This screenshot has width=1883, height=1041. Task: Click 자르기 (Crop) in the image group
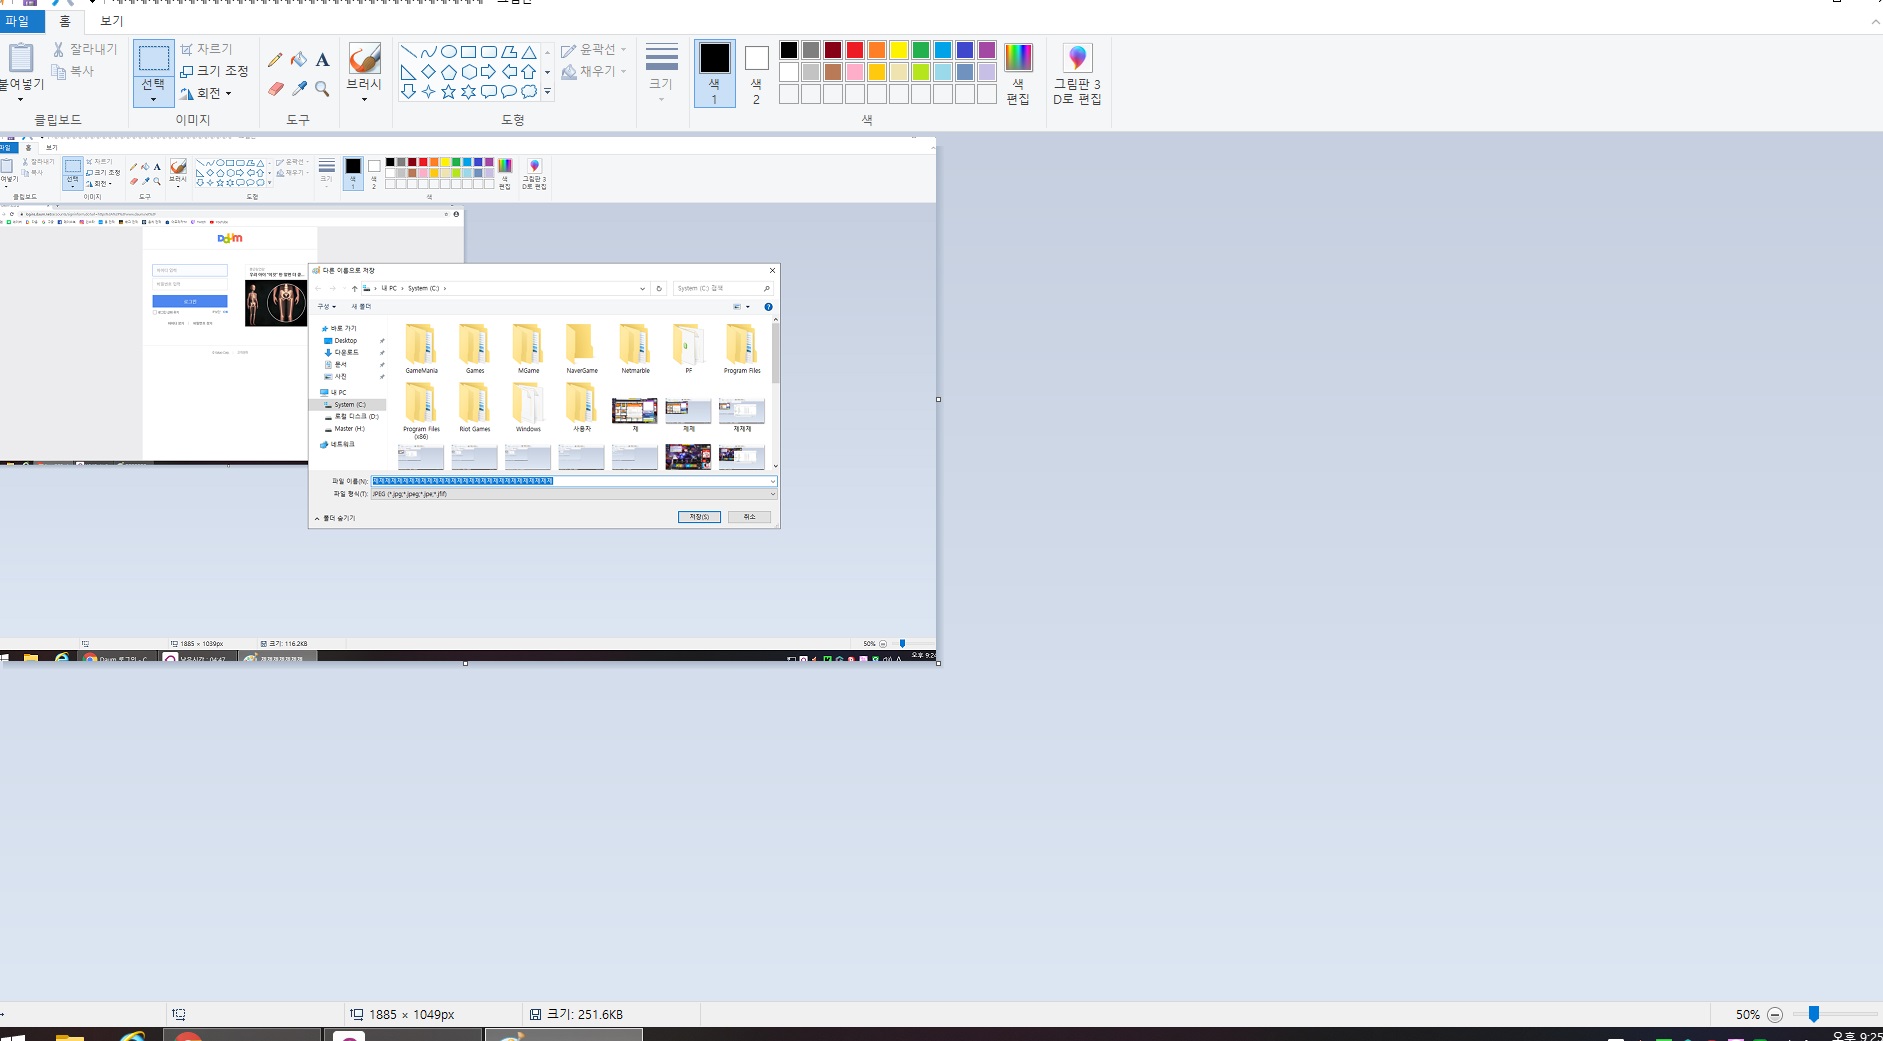coord(206,49)
